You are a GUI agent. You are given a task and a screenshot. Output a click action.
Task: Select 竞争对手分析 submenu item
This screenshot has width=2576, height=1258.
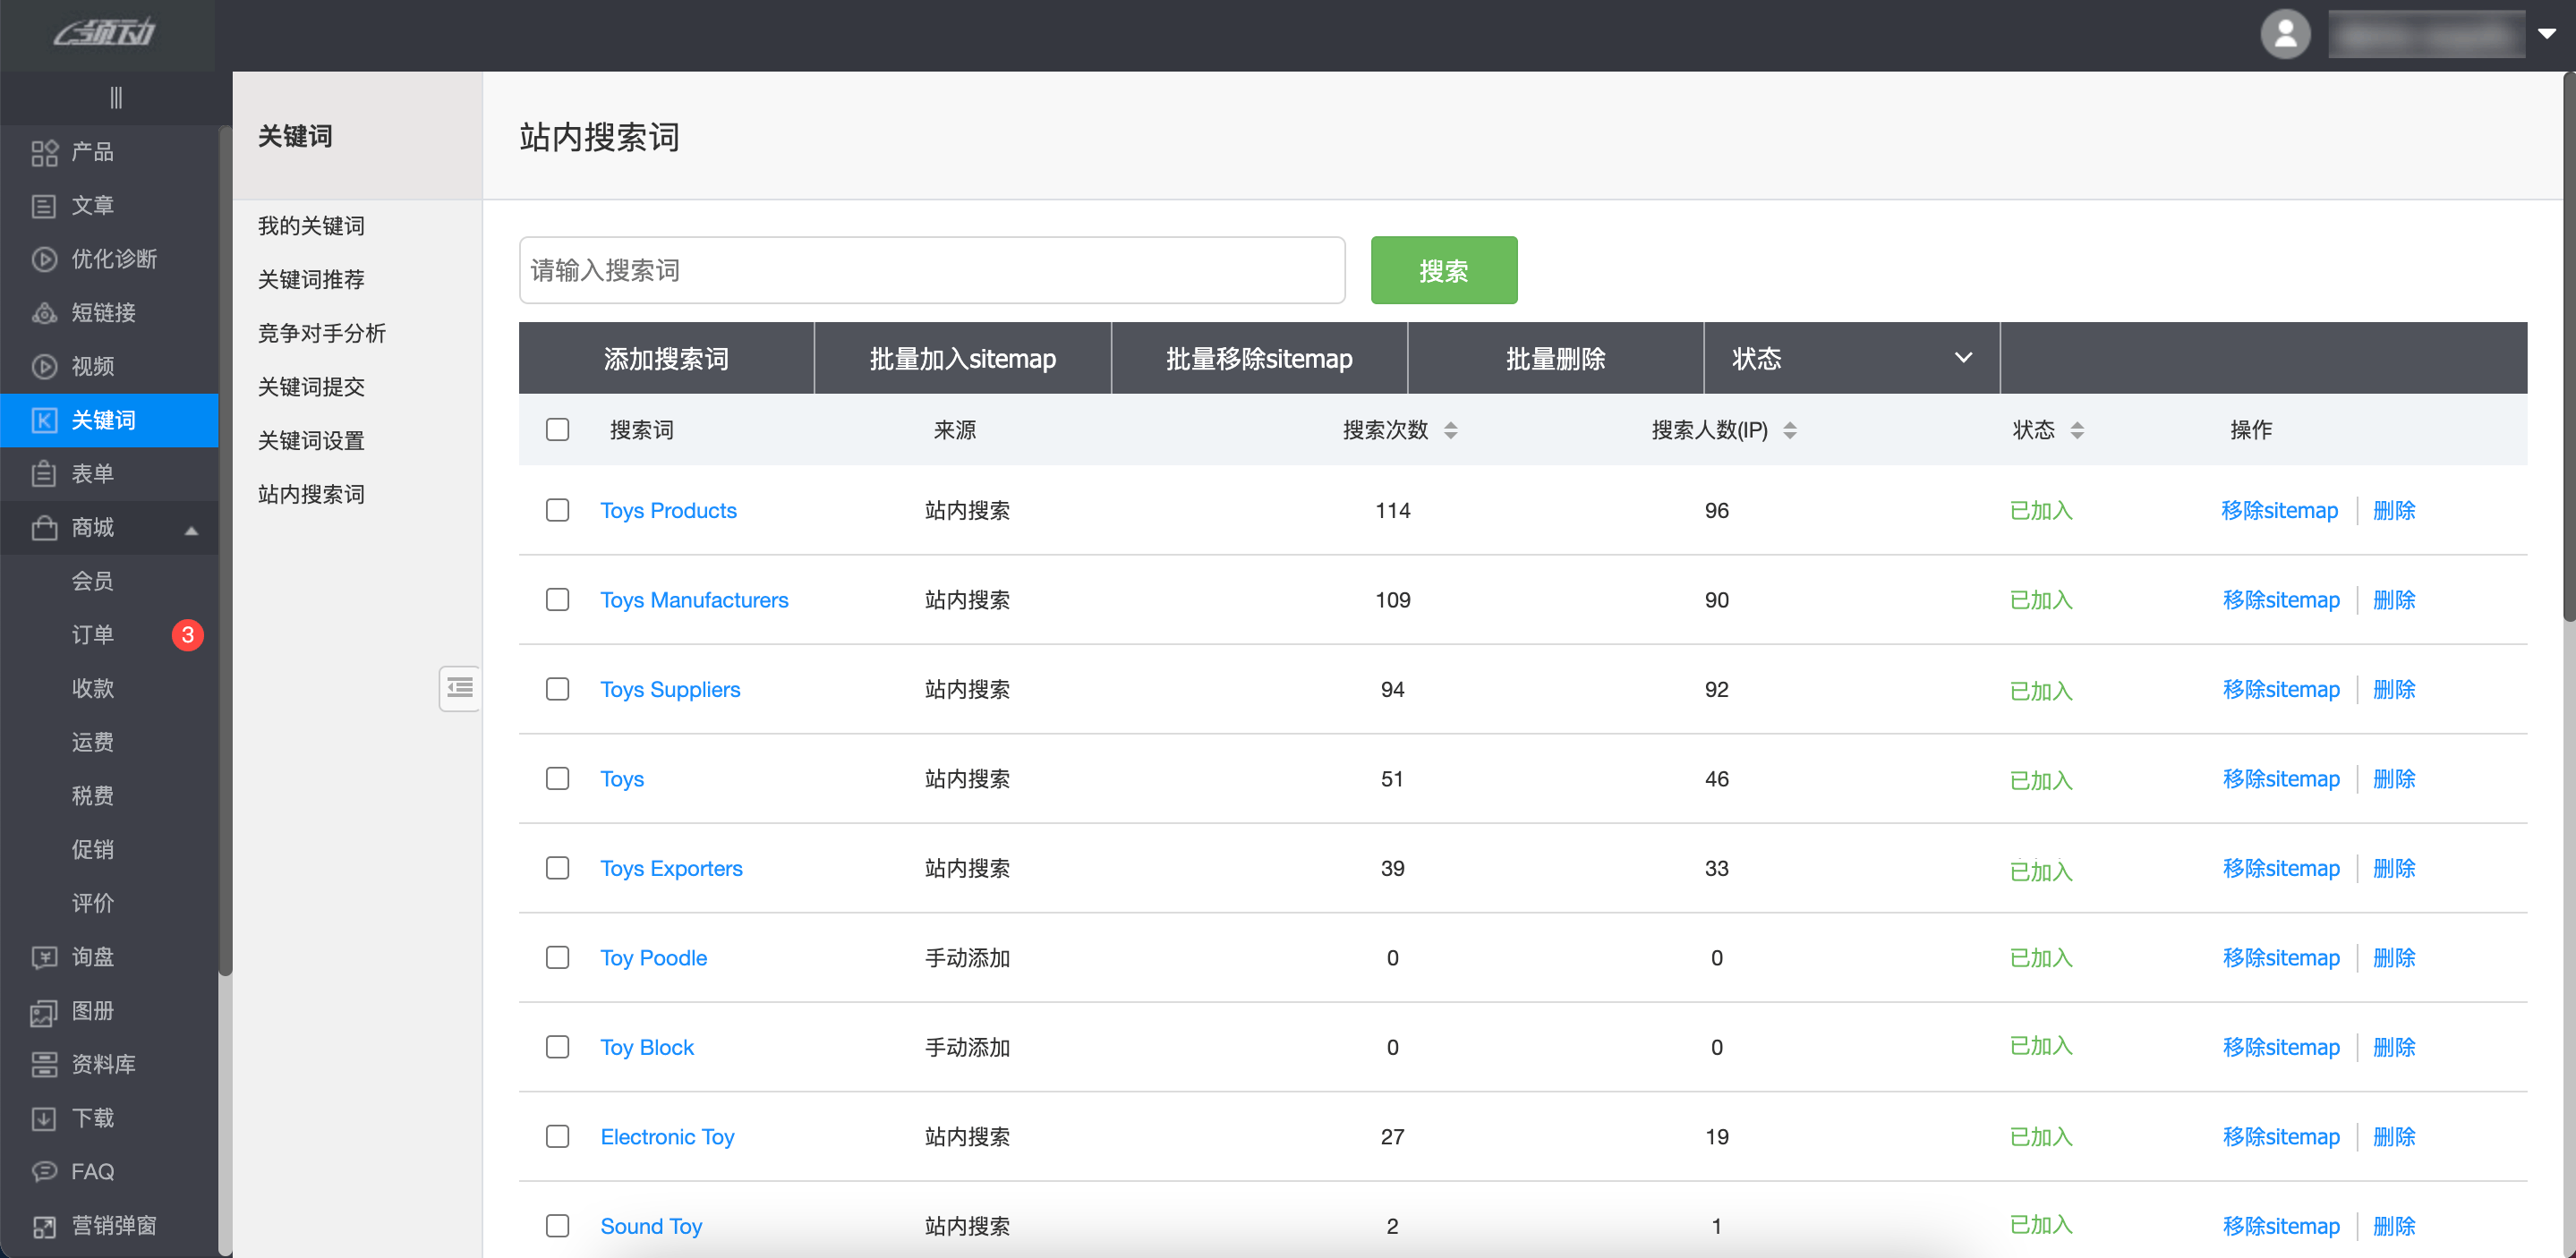tap(321, 333)
